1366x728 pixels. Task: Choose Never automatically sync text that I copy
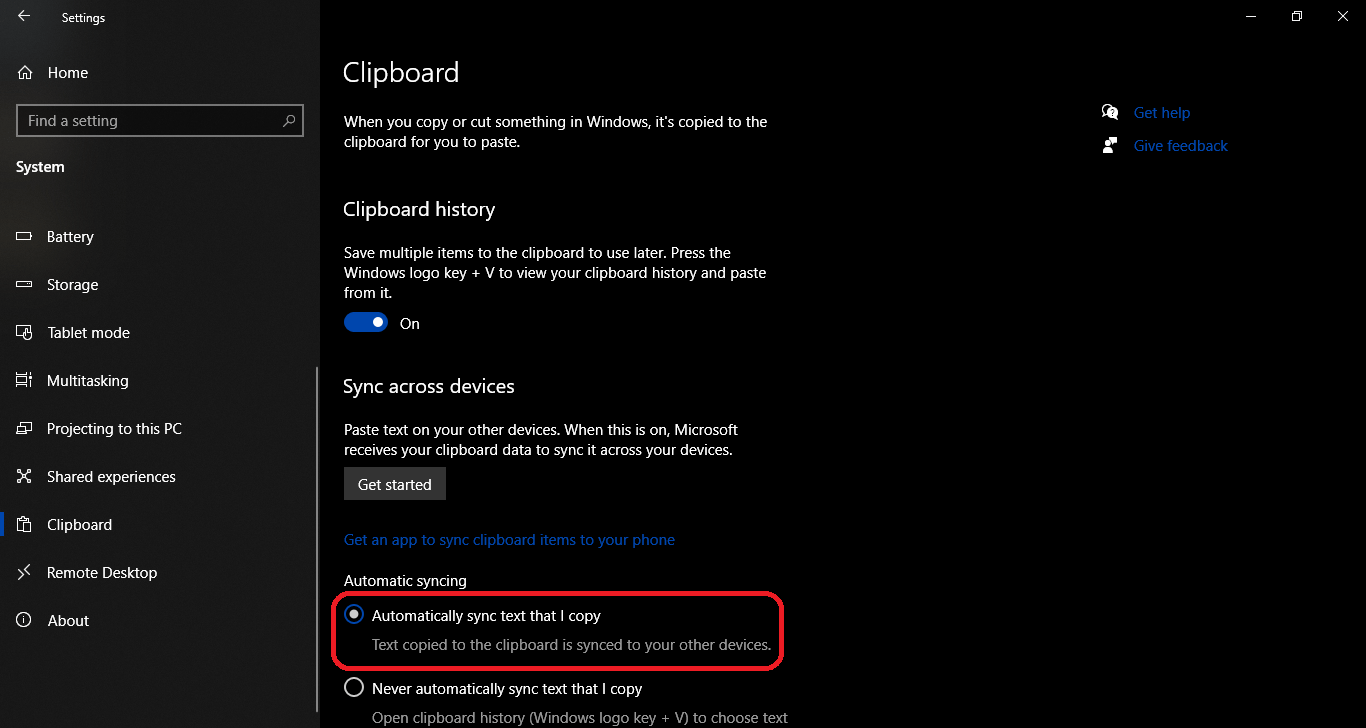pyautogui.click(x=353, y=687)
